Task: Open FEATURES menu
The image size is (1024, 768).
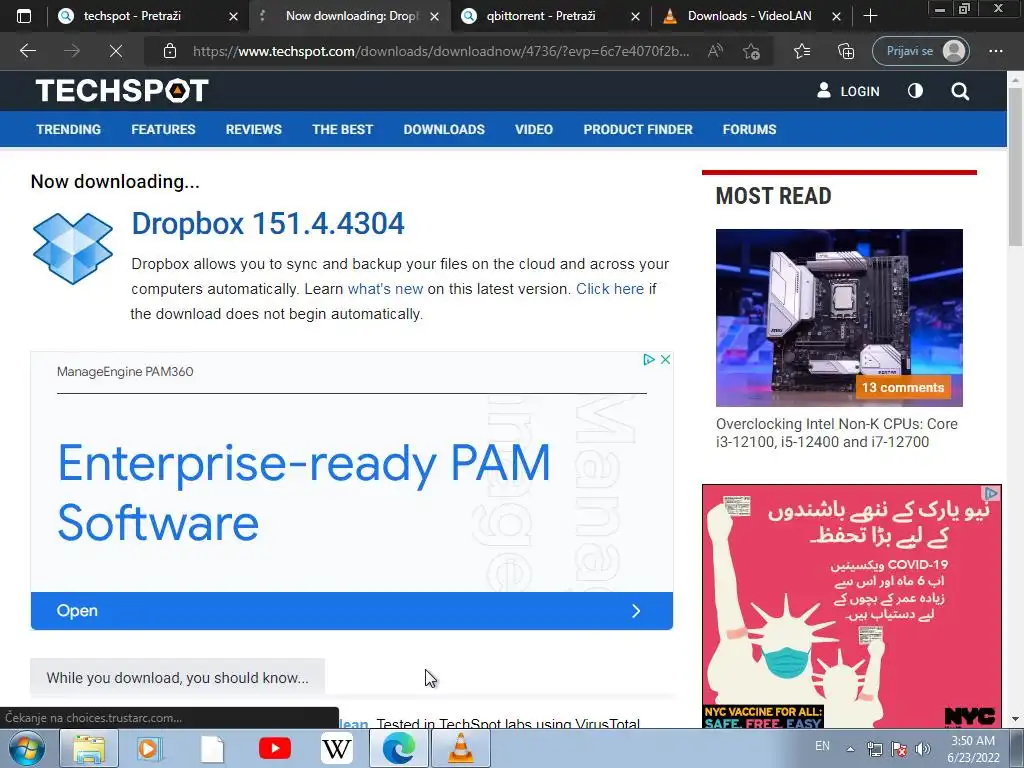Action: click(x=163, y=129)
